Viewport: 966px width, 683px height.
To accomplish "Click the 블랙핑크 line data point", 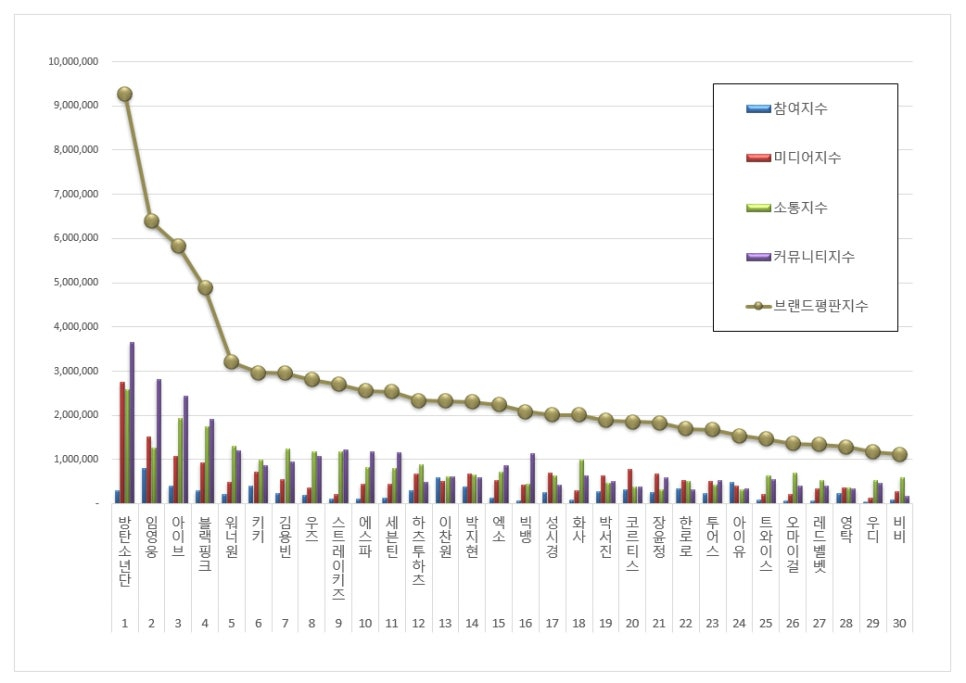I will point(205,287).
